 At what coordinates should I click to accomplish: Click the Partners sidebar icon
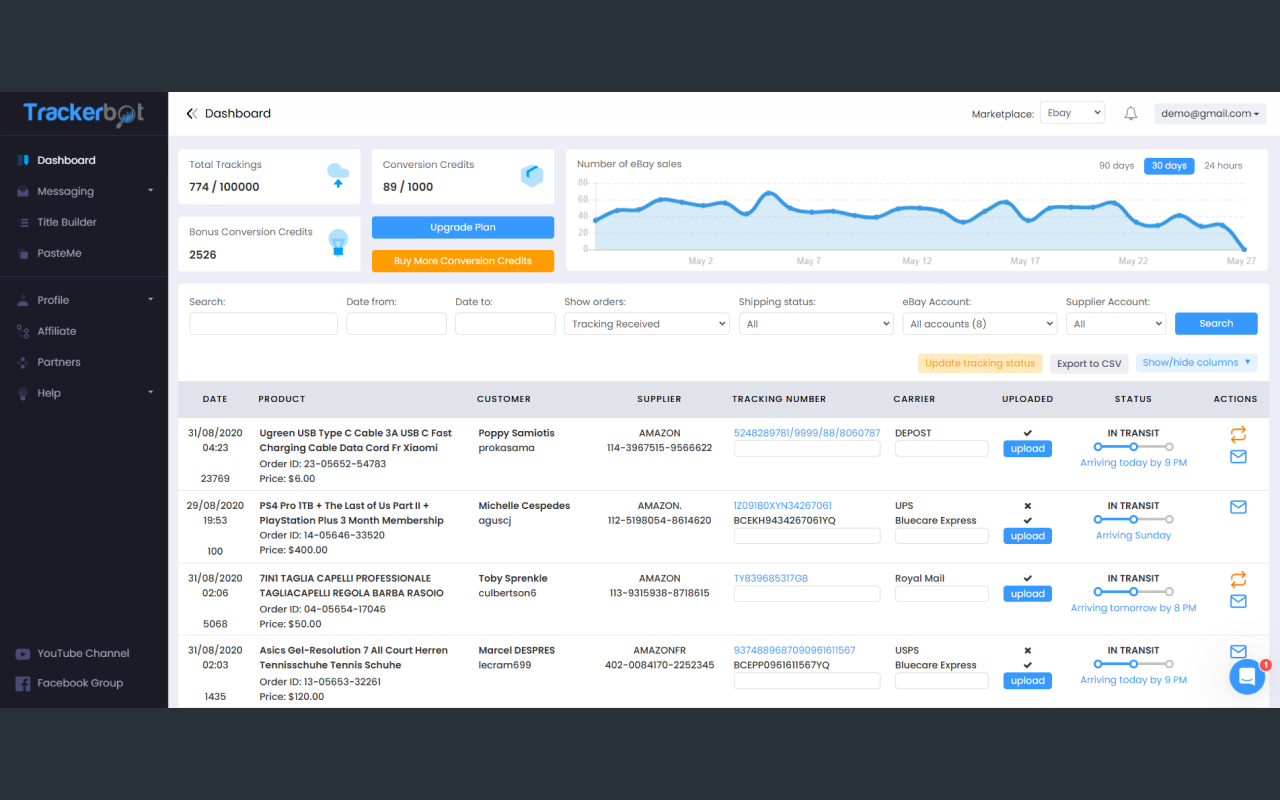[23, 362]
